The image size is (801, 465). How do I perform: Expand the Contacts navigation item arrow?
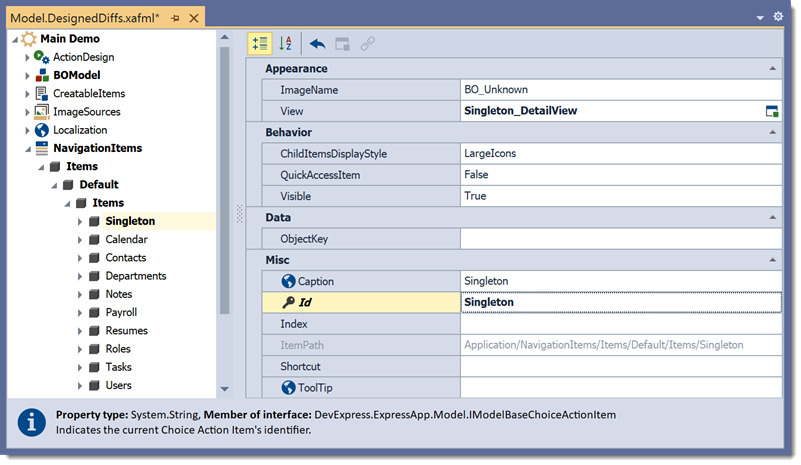pos(80,258)
